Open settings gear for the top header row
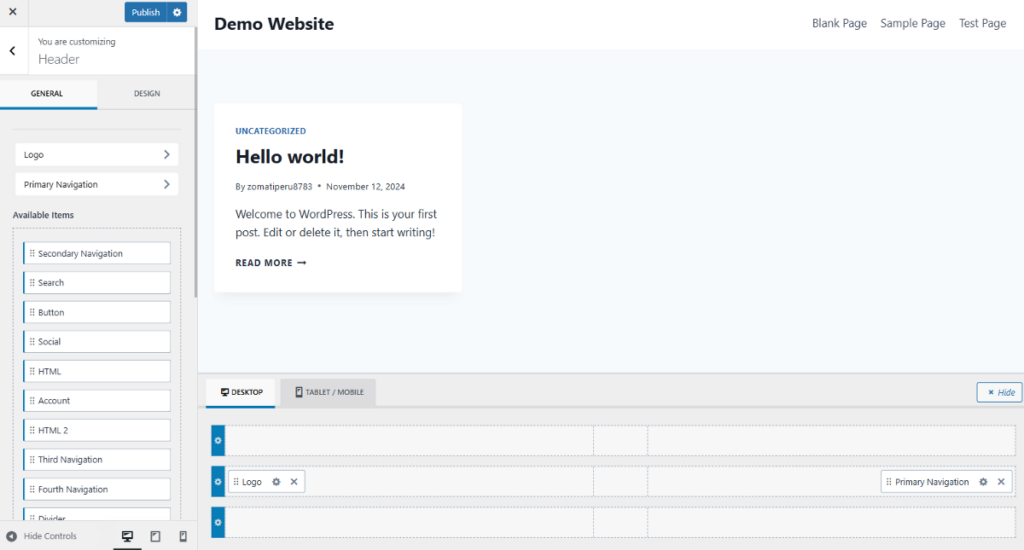 (218, 441)
